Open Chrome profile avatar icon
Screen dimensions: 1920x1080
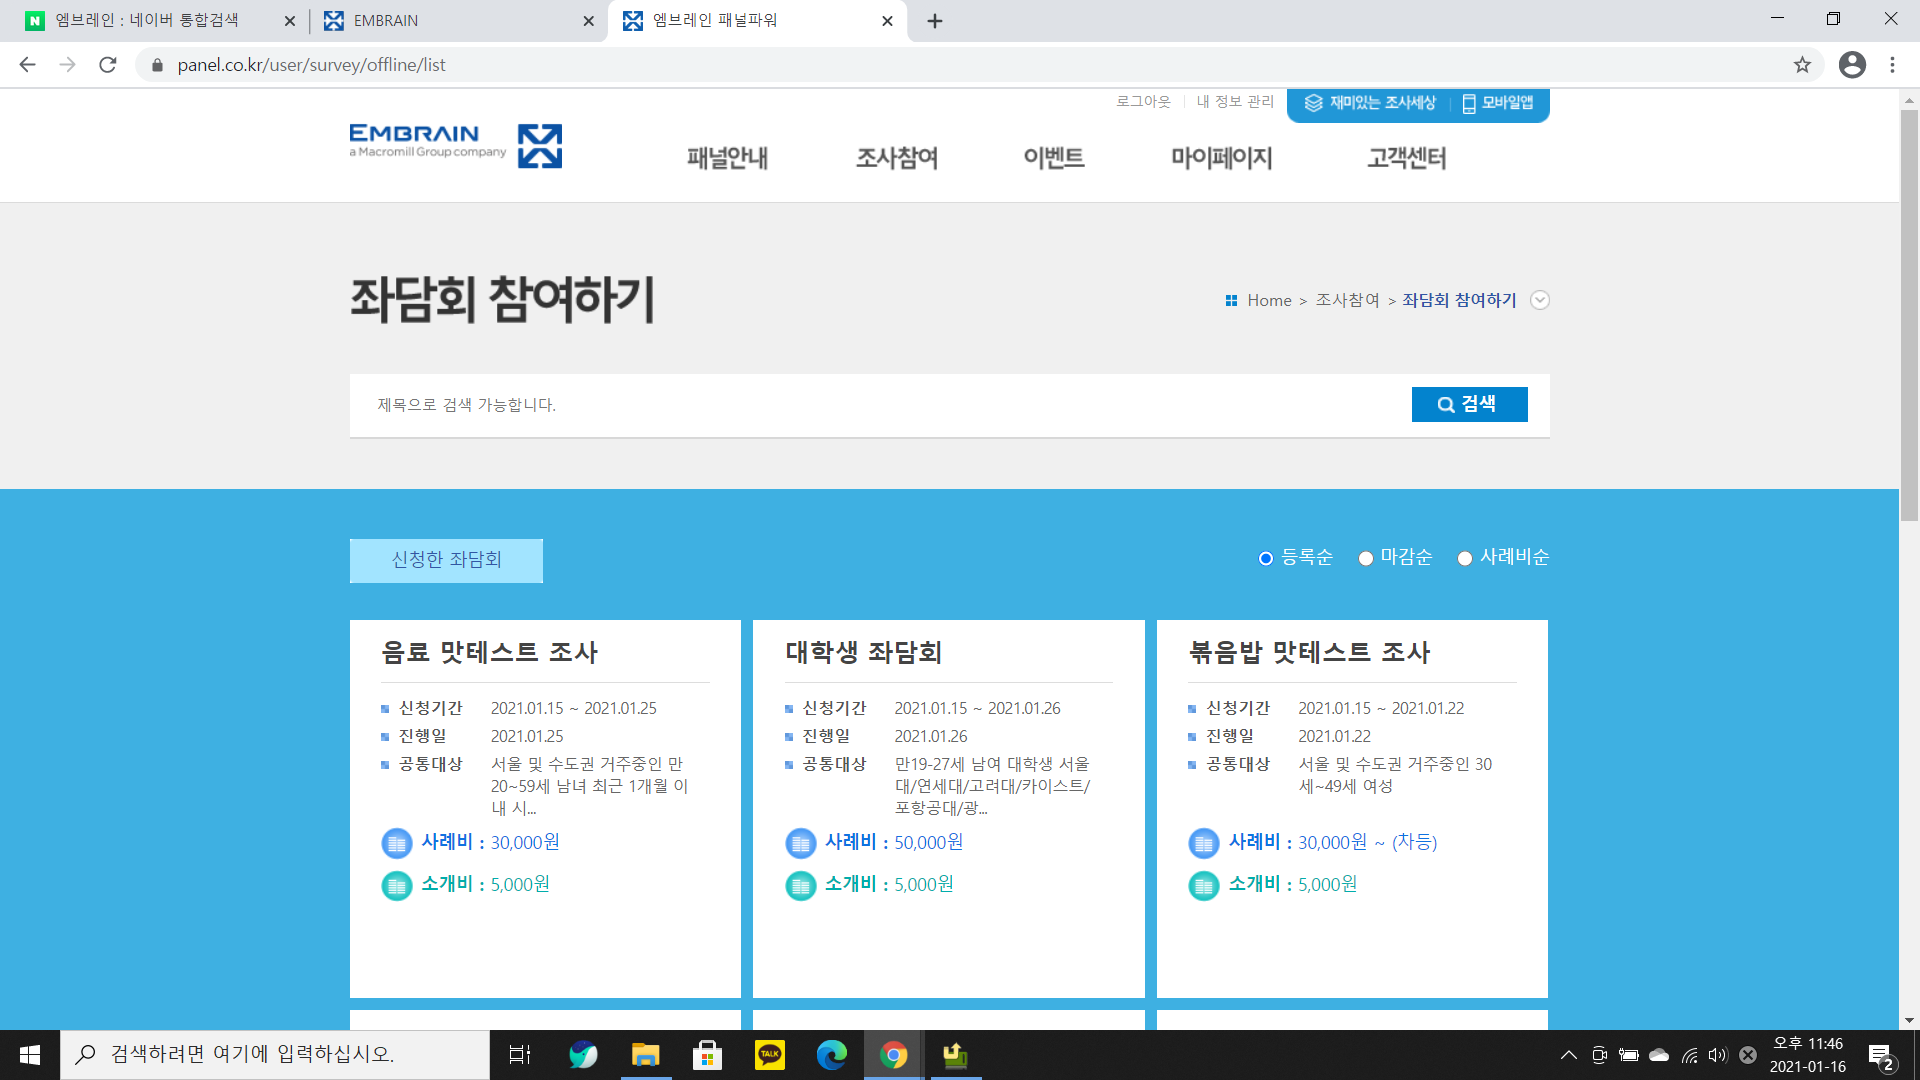pos(1852,65)
